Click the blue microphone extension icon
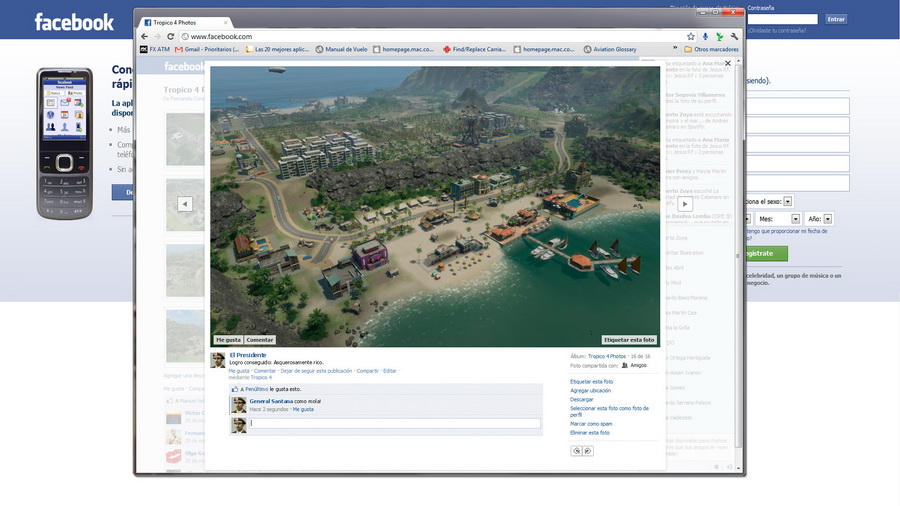This screenshot has height=506, width=900. coord(705,36)
